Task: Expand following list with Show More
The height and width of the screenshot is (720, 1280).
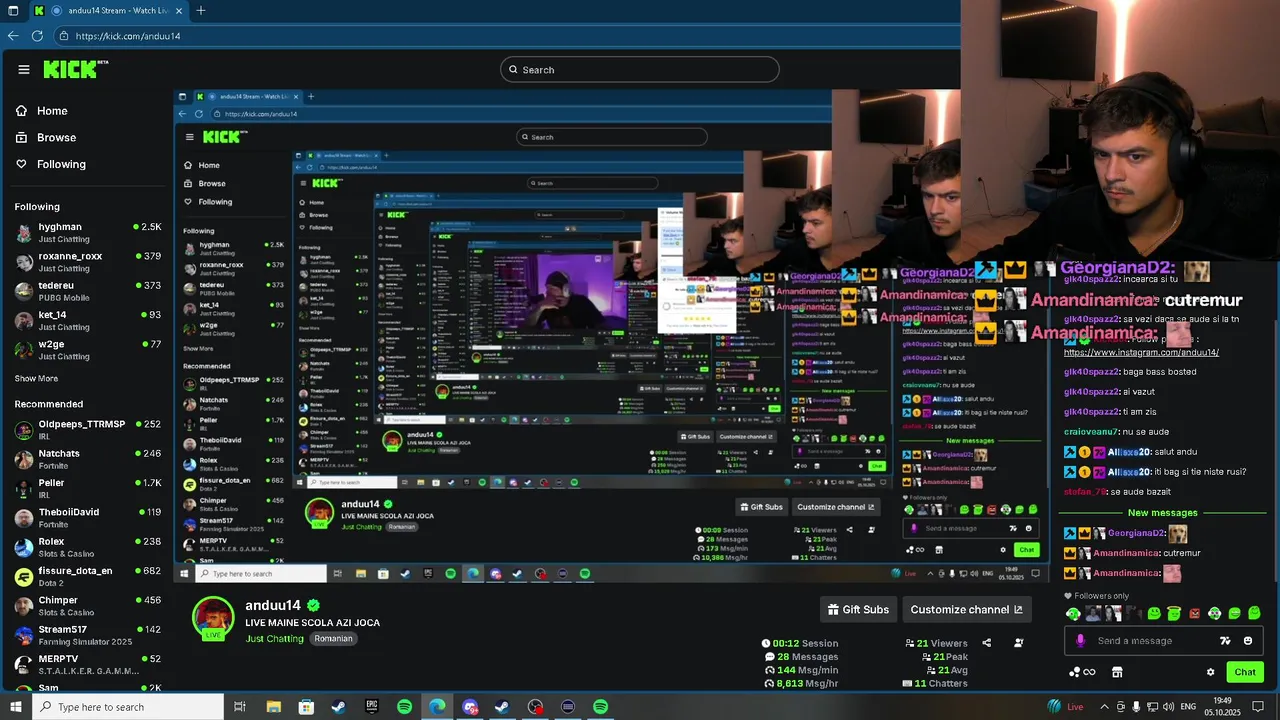Action: (36, 379)
